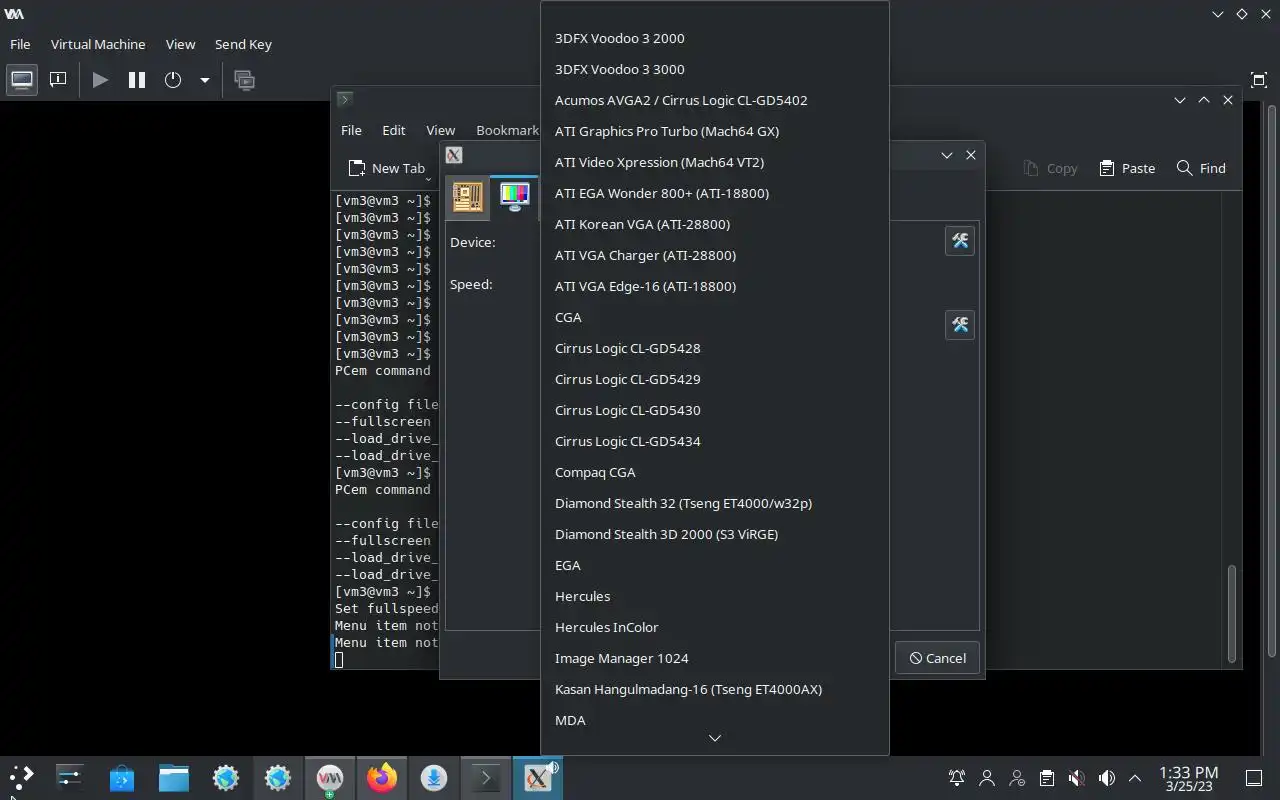This screenshot has height=800, width=1280.
Task: Select the motherboard tab icon in PCem dialog
Action: click(x=467, y=196)
